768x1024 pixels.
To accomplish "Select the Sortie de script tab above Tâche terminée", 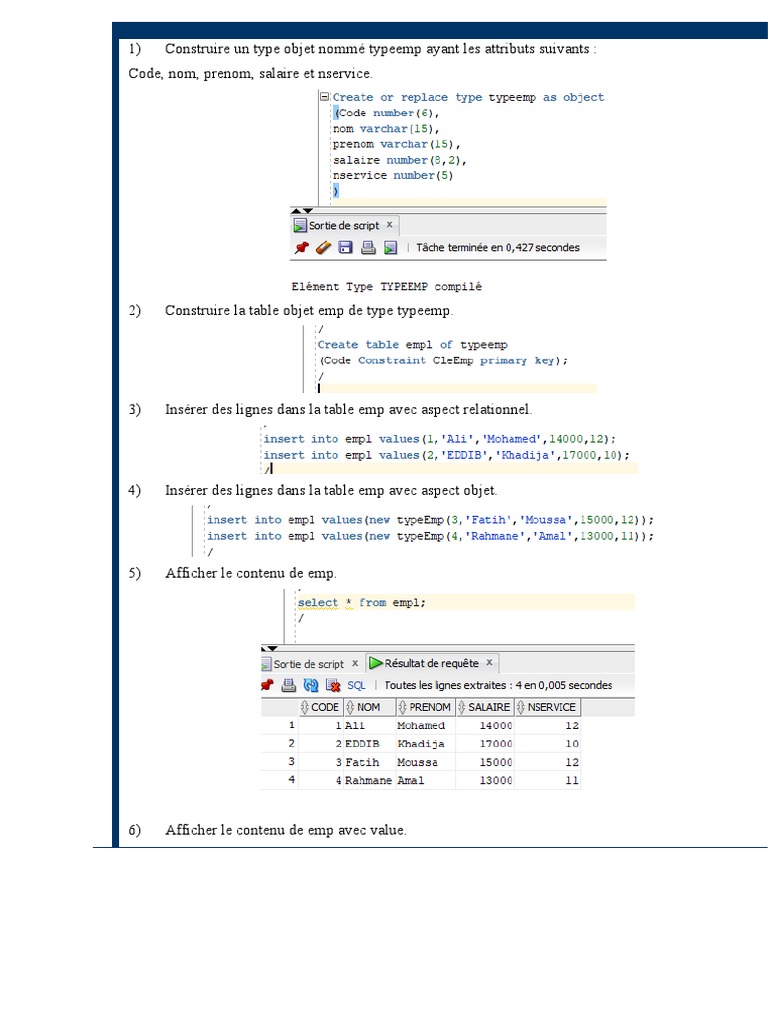I will click(x=344, y=225).
